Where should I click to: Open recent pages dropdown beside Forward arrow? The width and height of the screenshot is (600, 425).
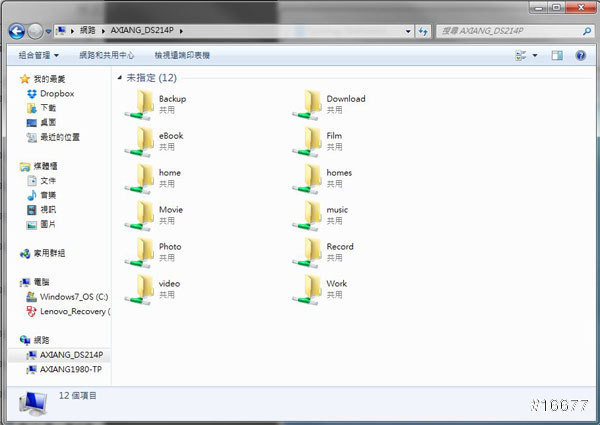point(48,31)
